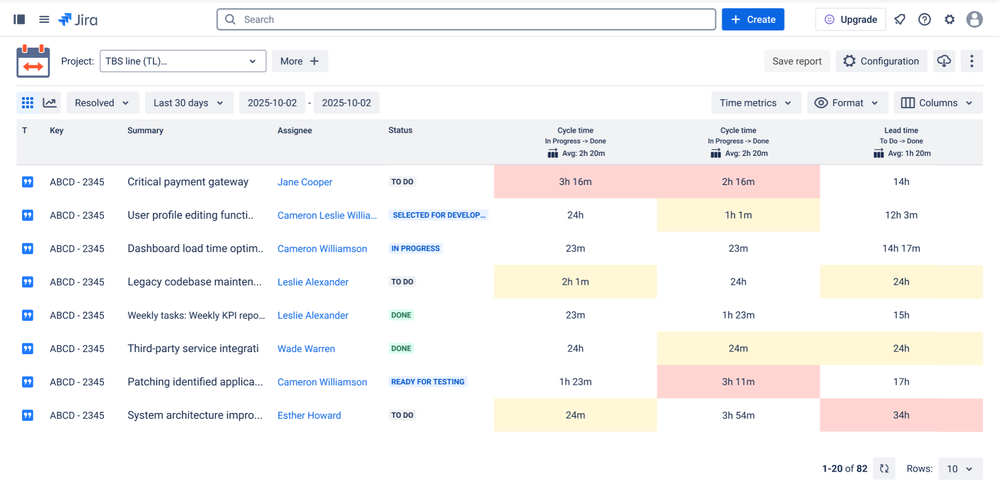This screenshot has width=999, height=494.
Task: Refresh the table with the reload icon
Action: tap(884, 468)
